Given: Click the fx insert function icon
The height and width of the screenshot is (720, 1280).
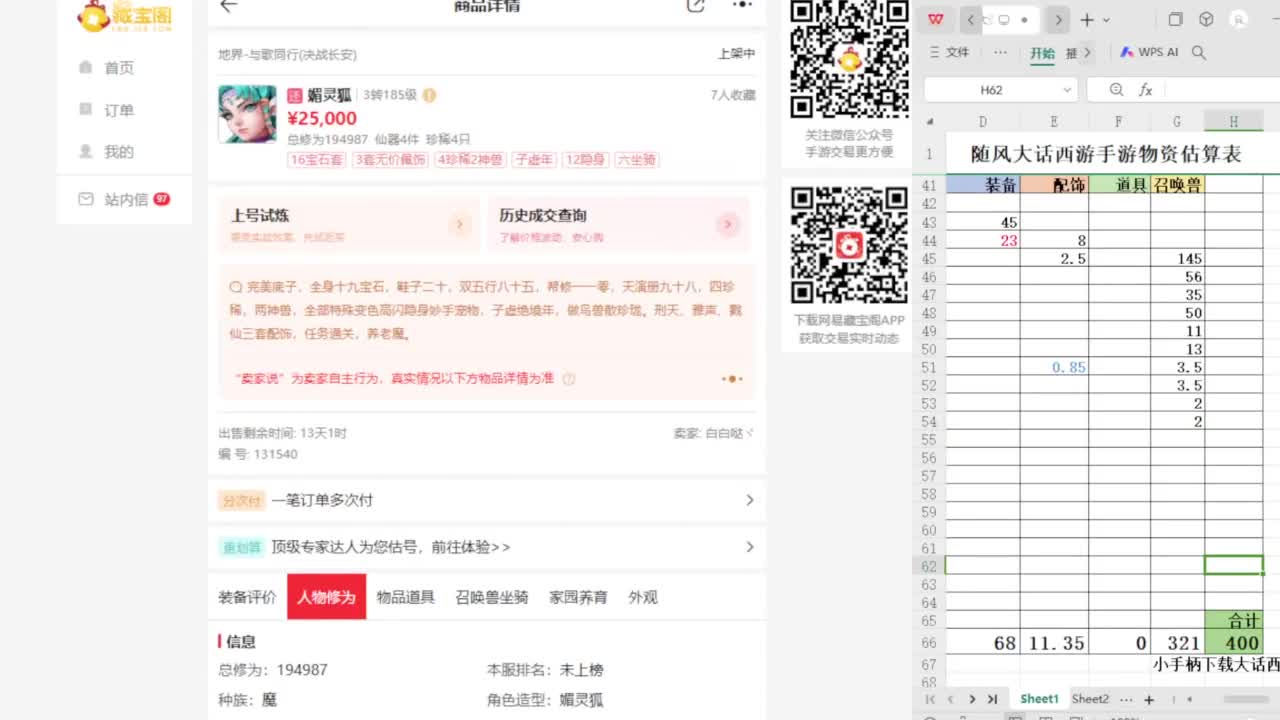Looking at the screenshot, I should (1146, 89).
